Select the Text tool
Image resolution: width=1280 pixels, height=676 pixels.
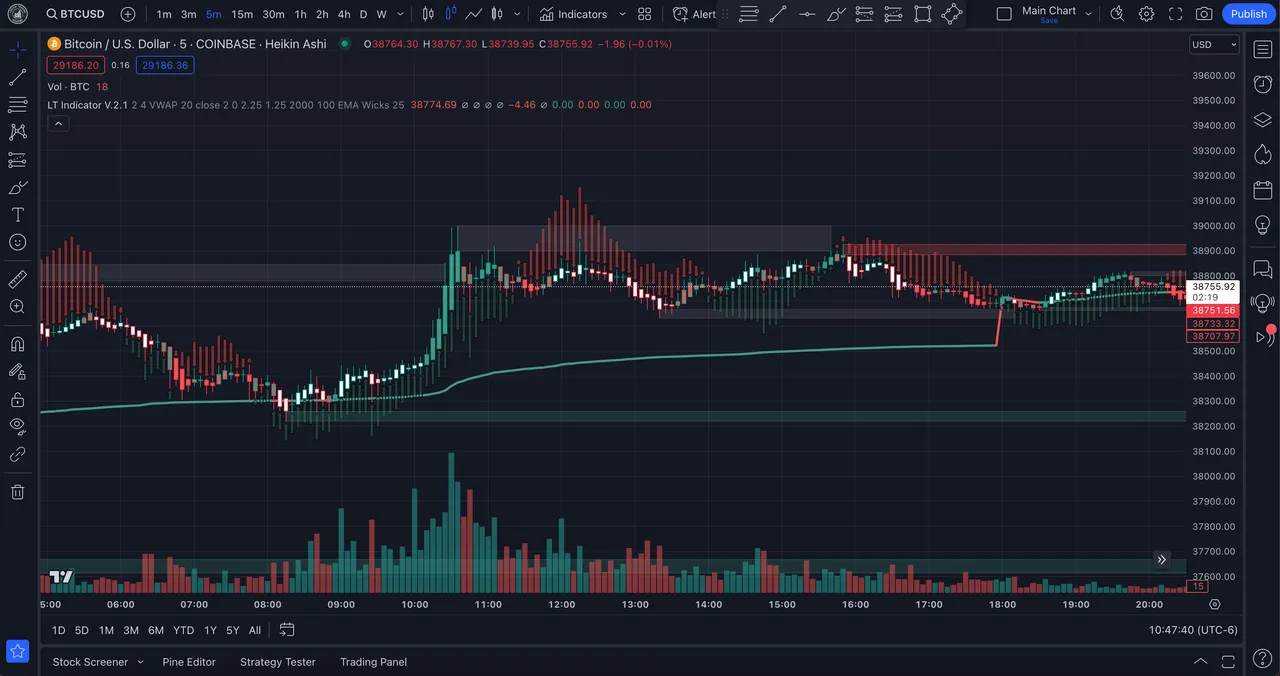point(18,215)
